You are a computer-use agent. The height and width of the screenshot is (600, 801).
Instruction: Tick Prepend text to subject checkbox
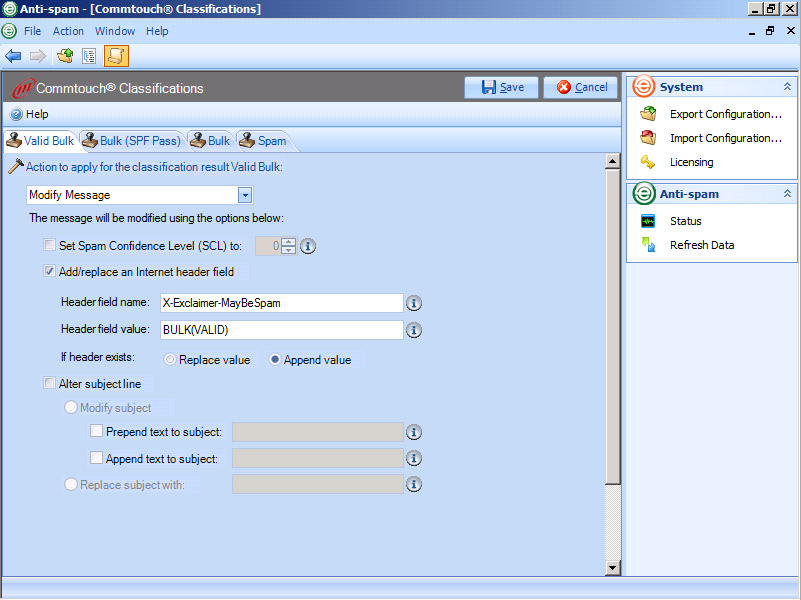point(96,431)
